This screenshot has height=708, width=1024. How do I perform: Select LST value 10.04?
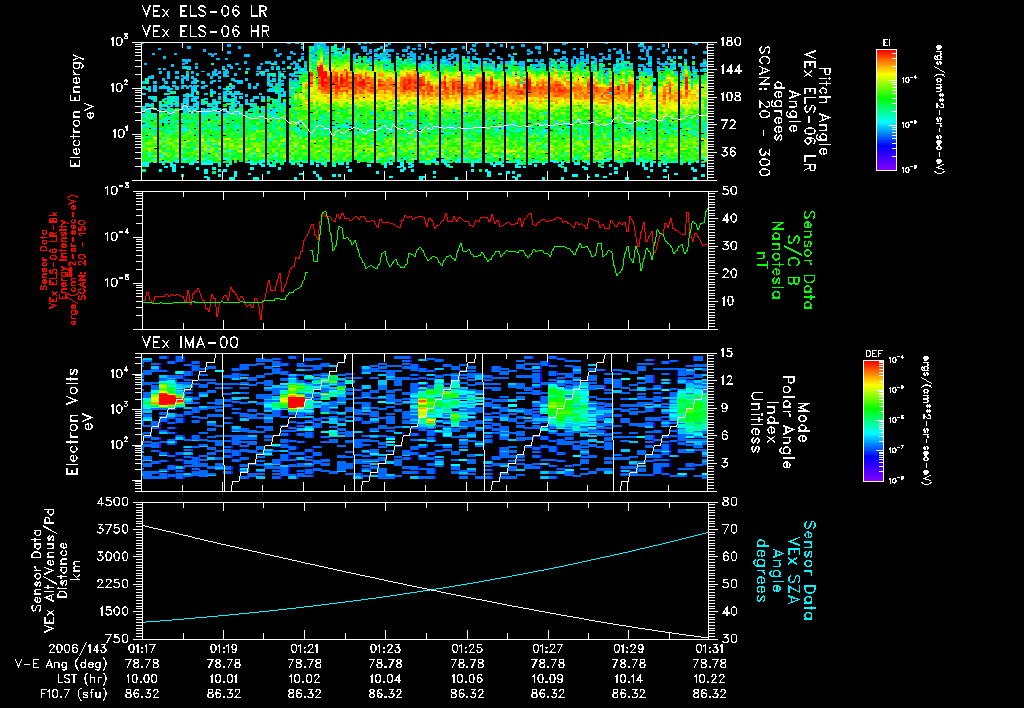(385, 679)
